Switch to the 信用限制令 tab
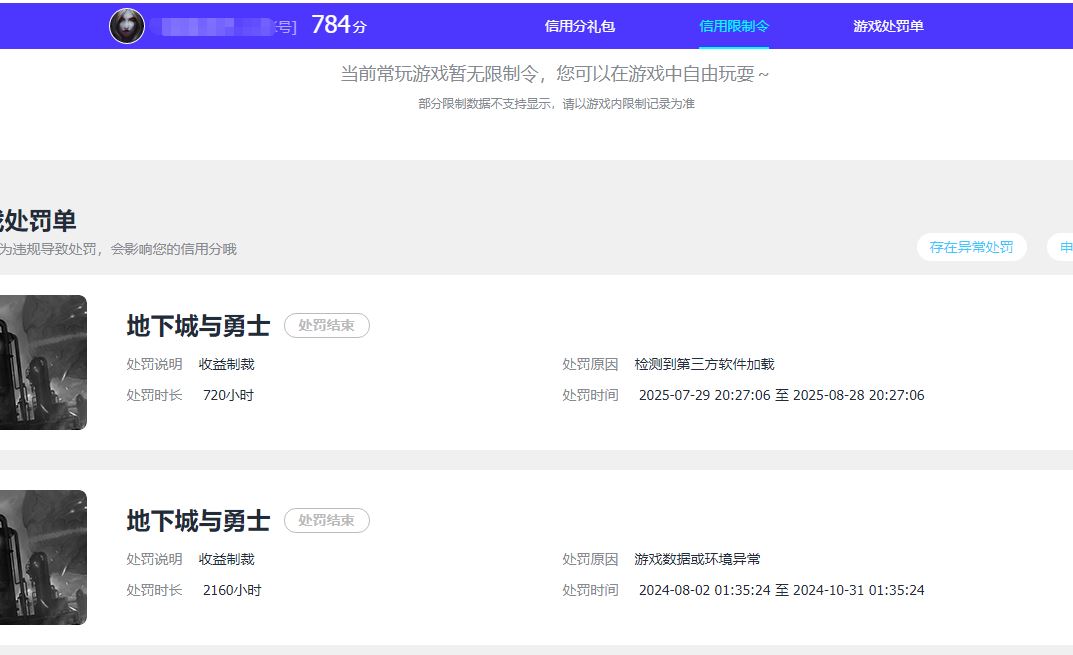 [734, 27]
